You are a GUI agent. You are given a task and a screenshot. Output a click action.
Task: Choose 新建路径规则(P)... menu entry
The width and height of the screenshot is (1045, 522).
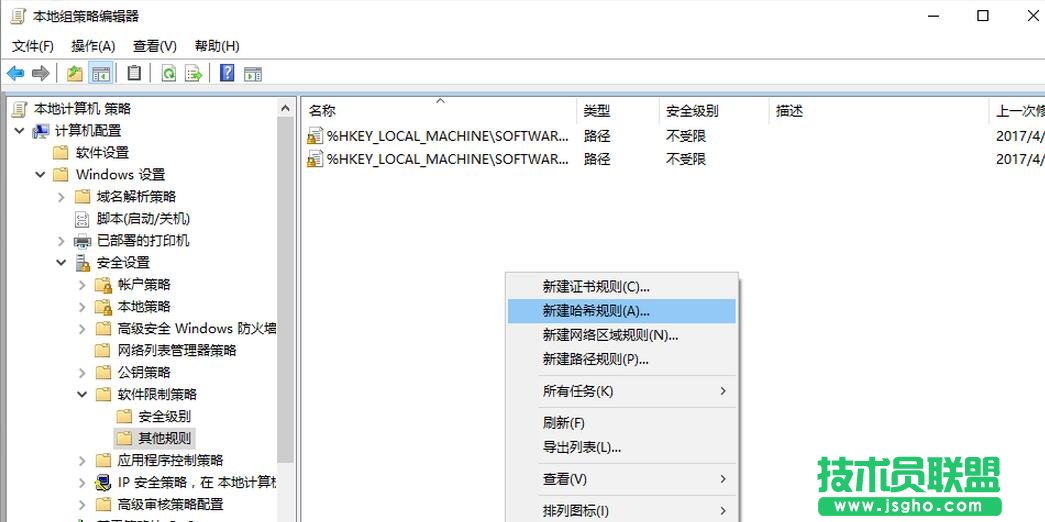pyautogui.click(x=622, y=359)
